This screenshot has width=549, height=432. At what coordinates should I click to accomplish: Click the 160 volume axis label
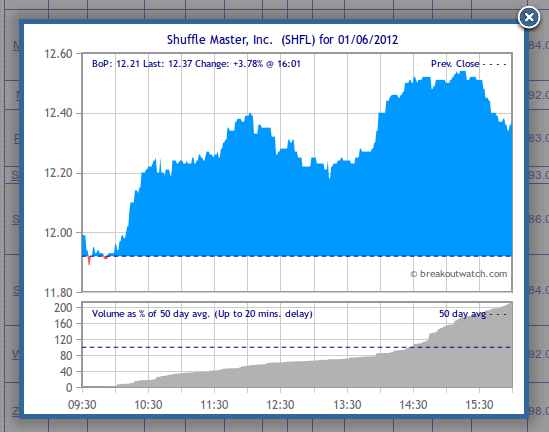click(63, 324)
